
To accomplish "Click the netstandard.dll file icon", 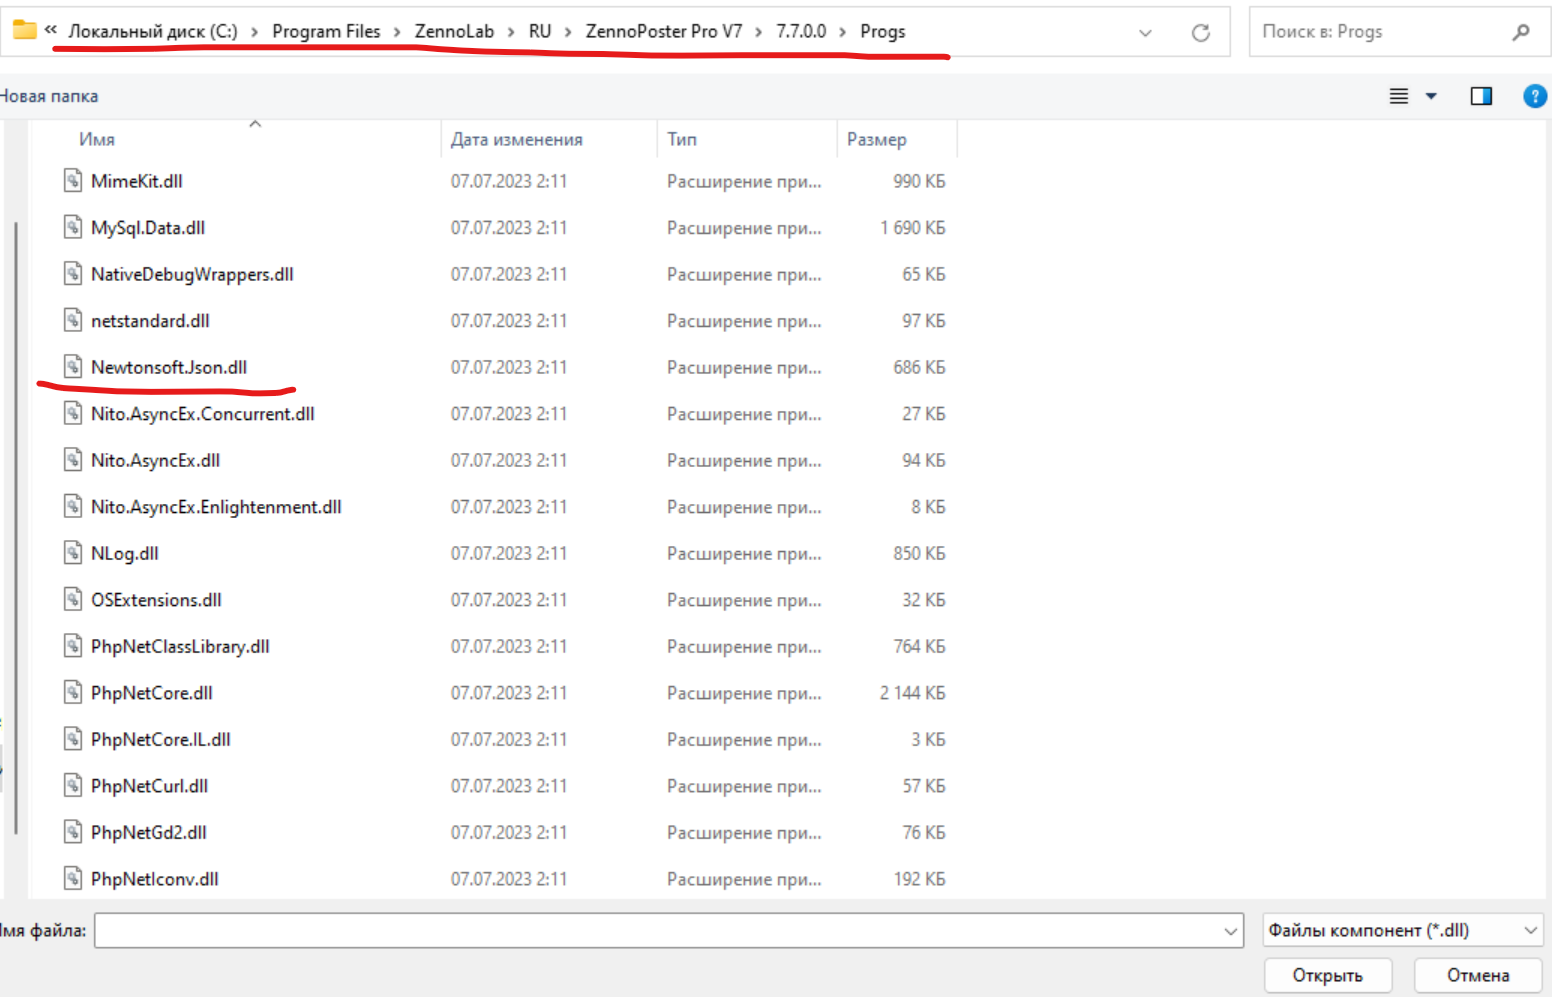I will [73, 320].
